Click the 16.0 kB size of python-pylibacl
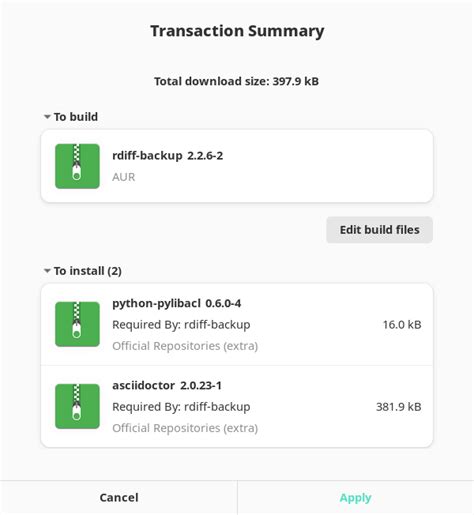The width and height of the screenshot is (474, 515). point(402,324)
